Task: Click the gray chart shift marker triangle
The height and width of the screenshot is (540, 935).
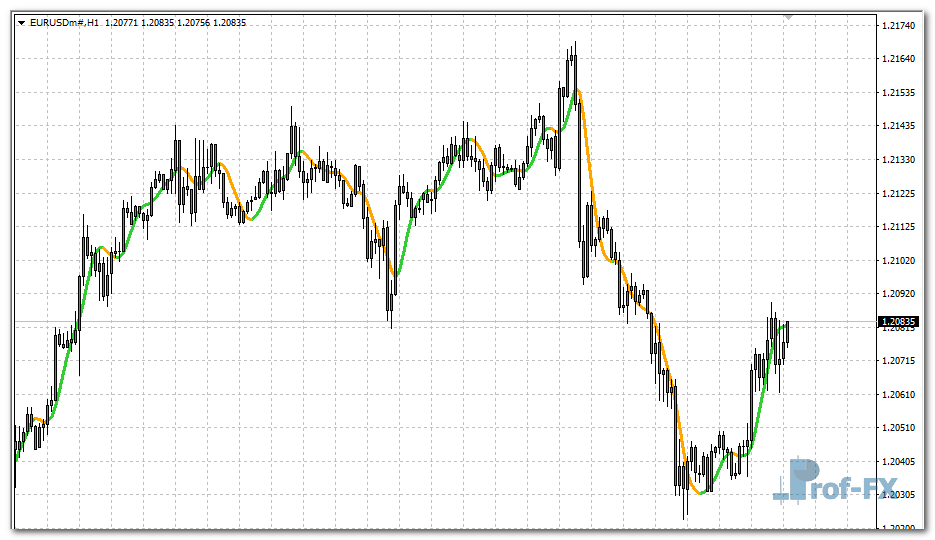Action: click(788, 17)
